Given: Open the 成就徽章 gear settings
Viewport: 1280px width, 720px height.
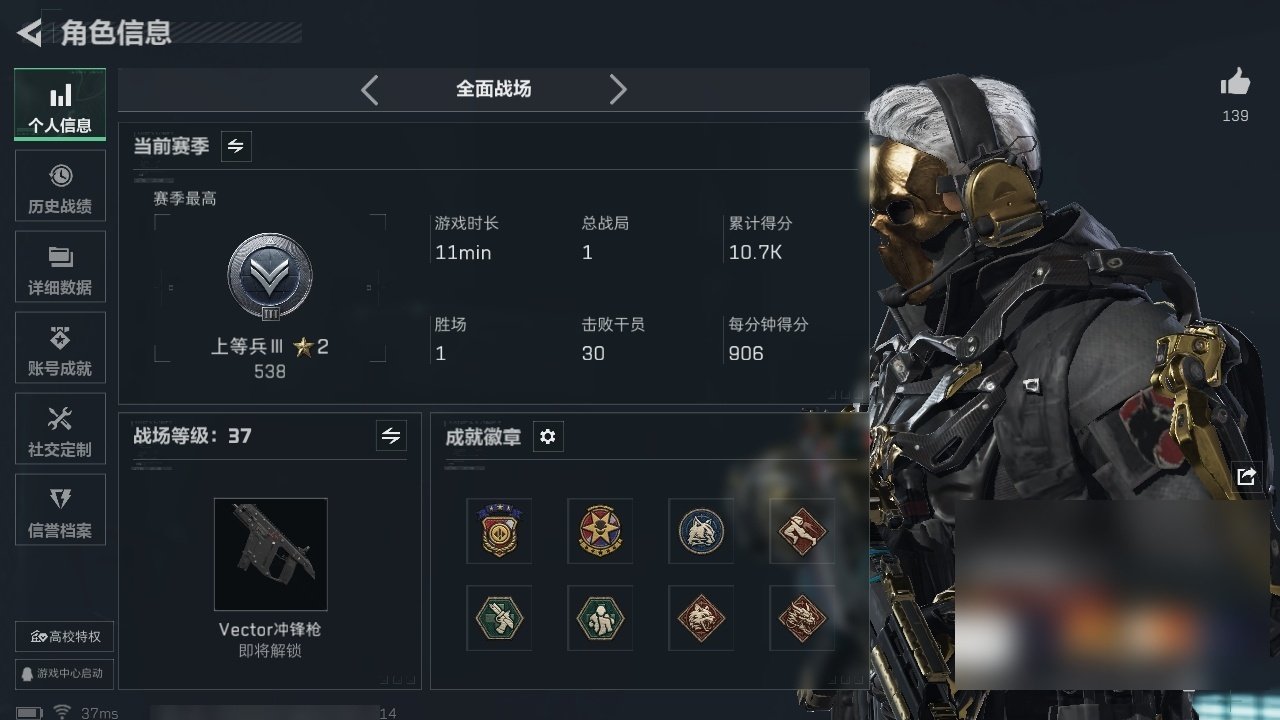Looking at the screenshot, I should point(548,437).
